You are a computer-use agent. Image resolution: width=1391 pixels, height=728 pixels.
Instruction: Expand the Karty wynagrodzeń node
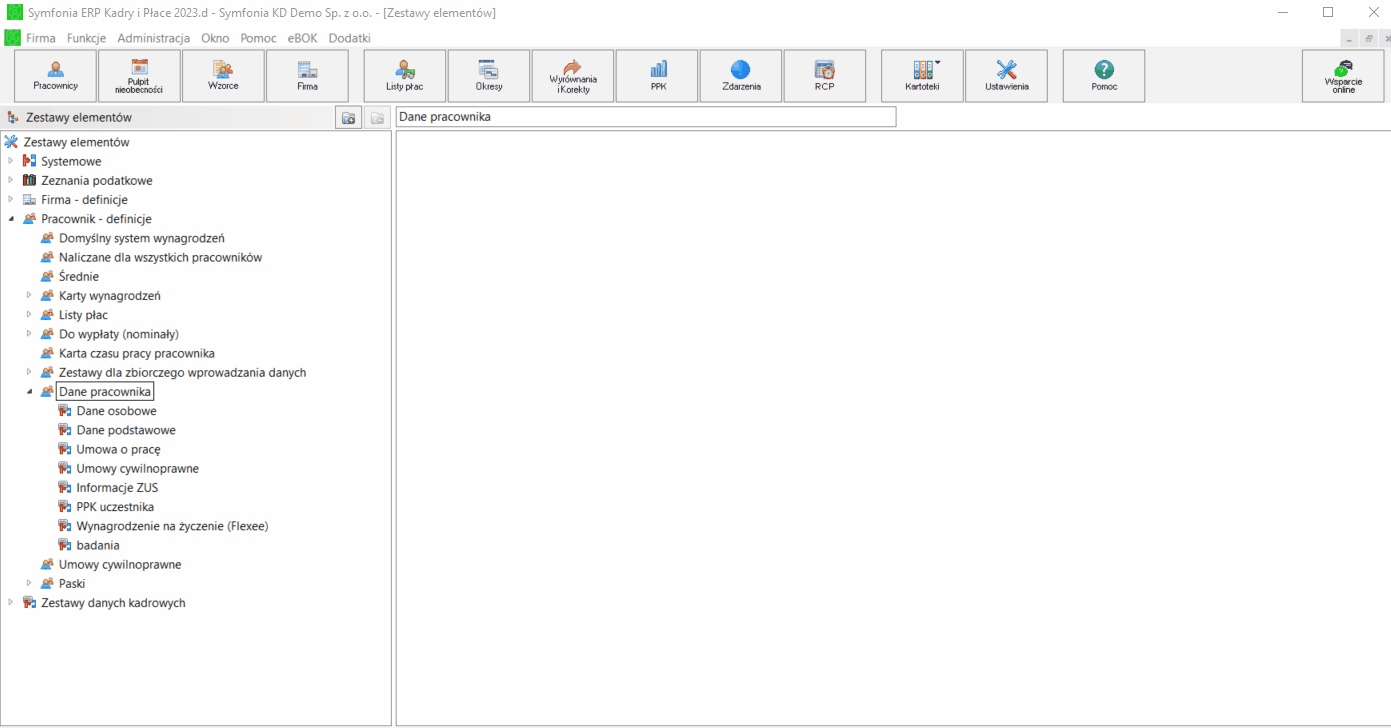pos(29,296)
